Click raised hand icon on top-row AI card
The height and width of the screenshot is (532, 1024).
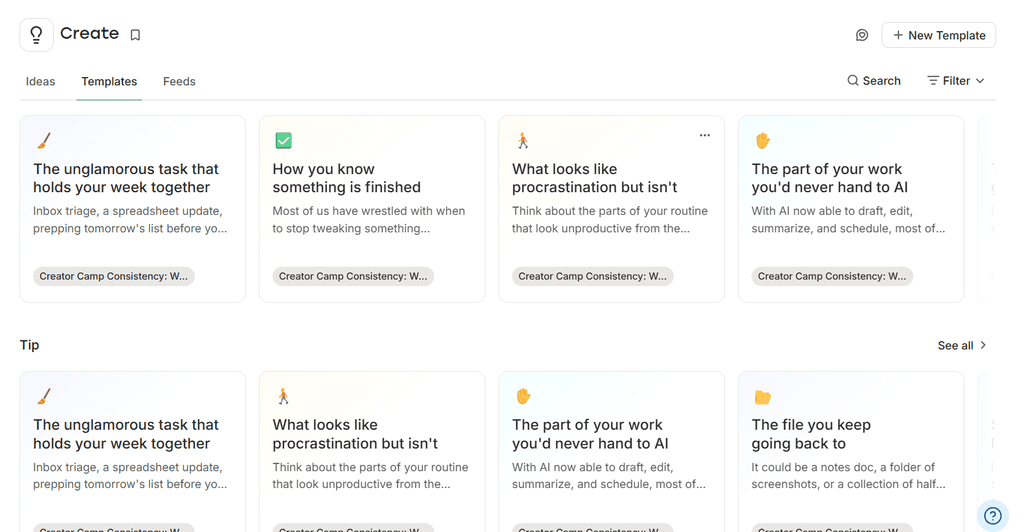762,140
